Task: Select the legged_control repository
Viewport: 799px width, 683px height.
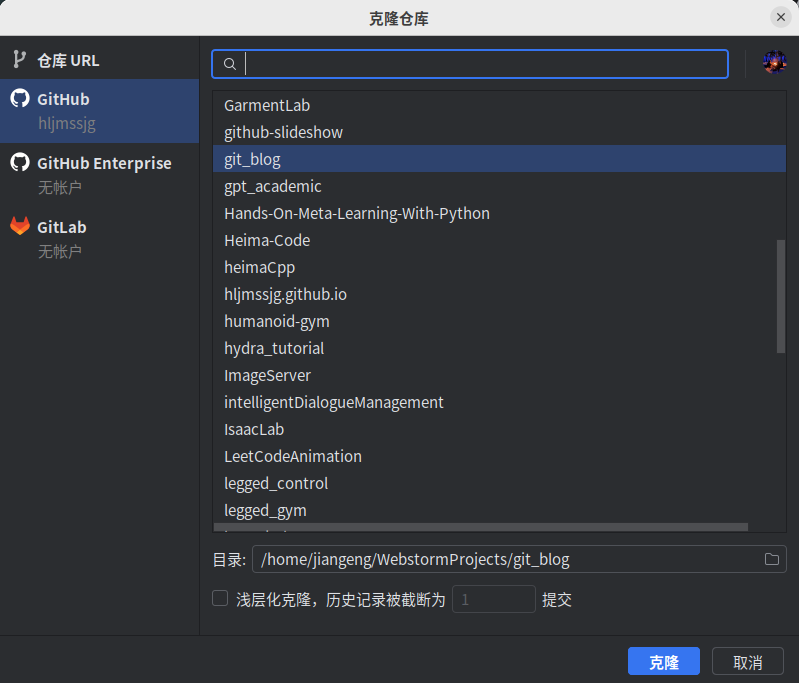Action: point(499,483)
